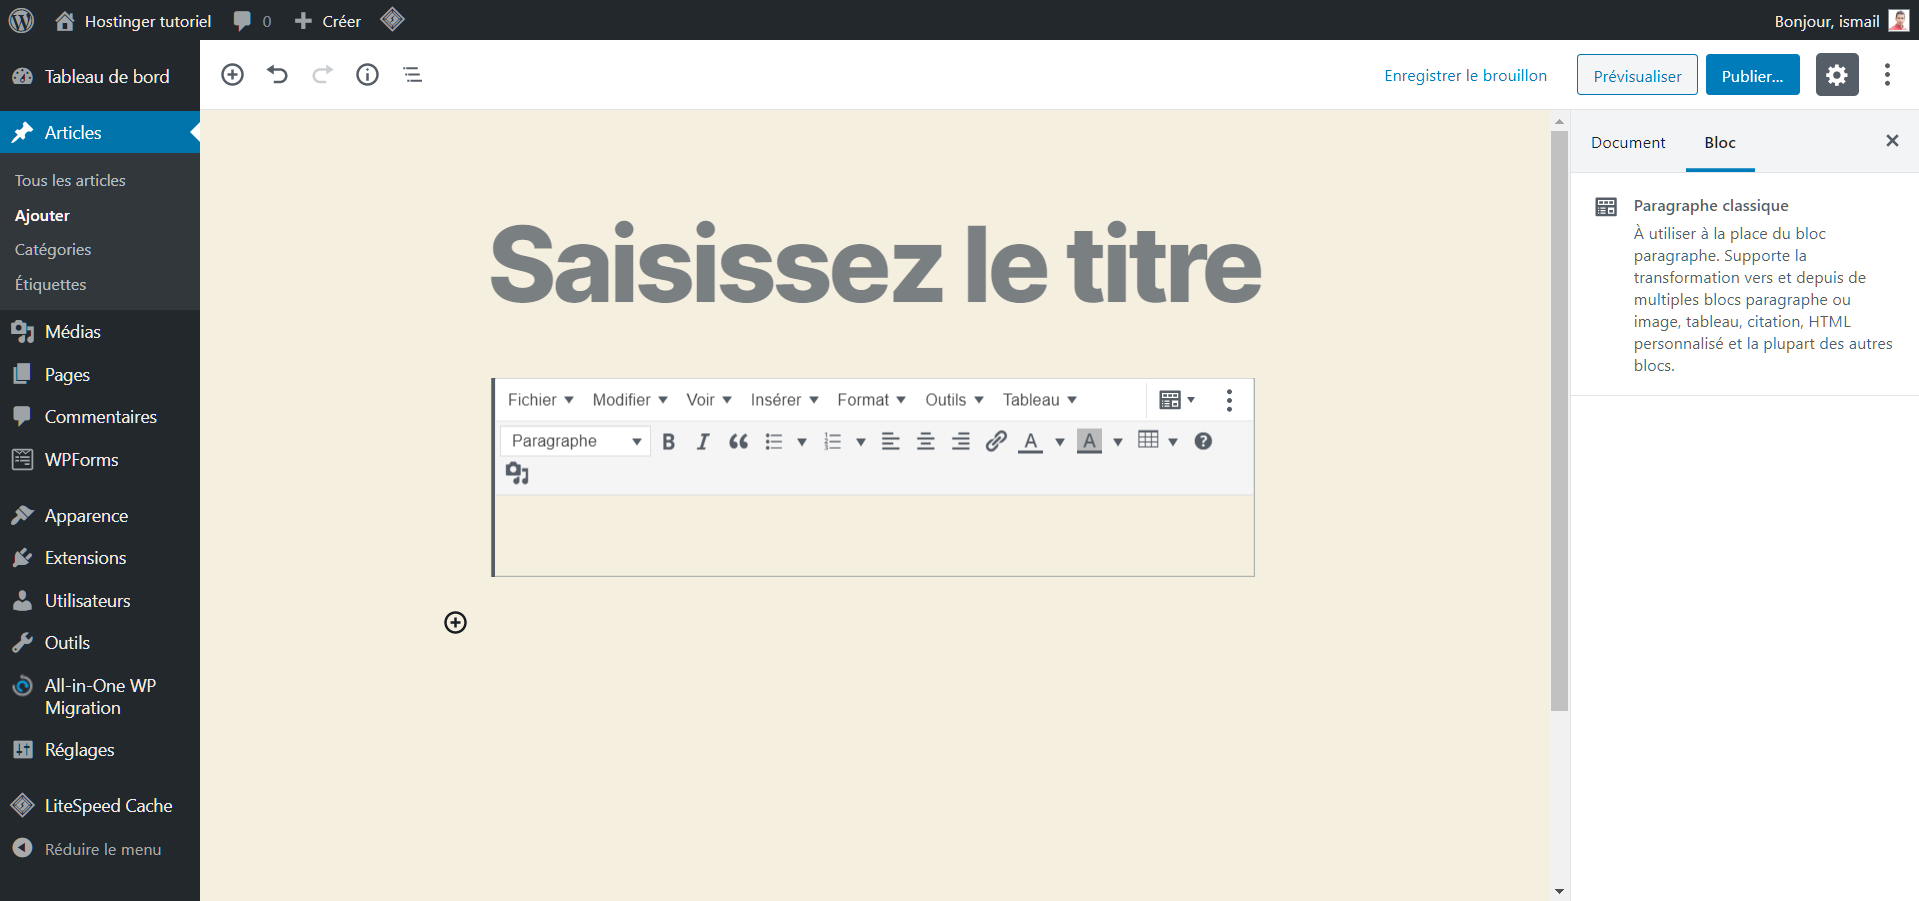The image size is (1919, 901).
Task: Insert a link using the chain icon
Action: click(995, 441)
